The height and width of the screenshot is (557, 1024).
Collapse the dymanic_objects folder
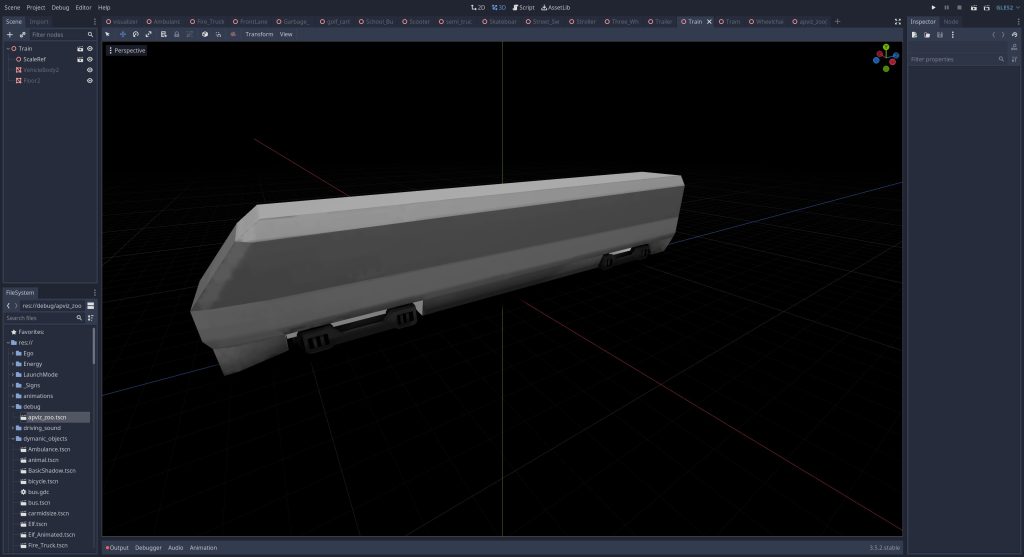click(x=13, y=438)
